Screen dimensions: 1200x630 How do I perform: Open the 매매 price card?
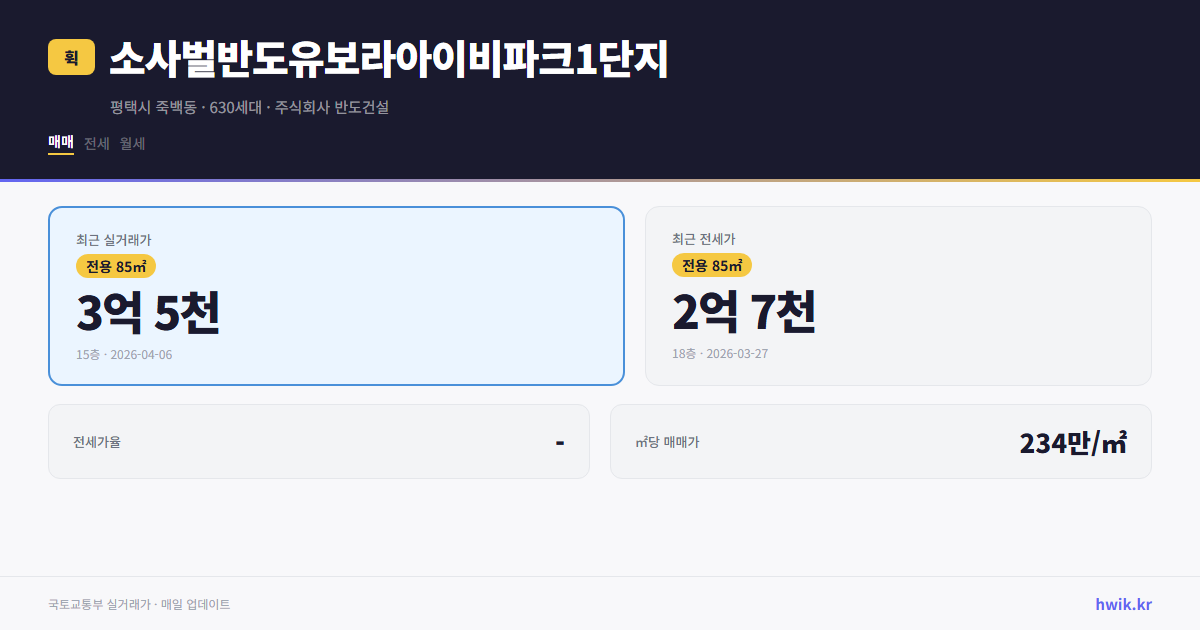tap(335, 295)
